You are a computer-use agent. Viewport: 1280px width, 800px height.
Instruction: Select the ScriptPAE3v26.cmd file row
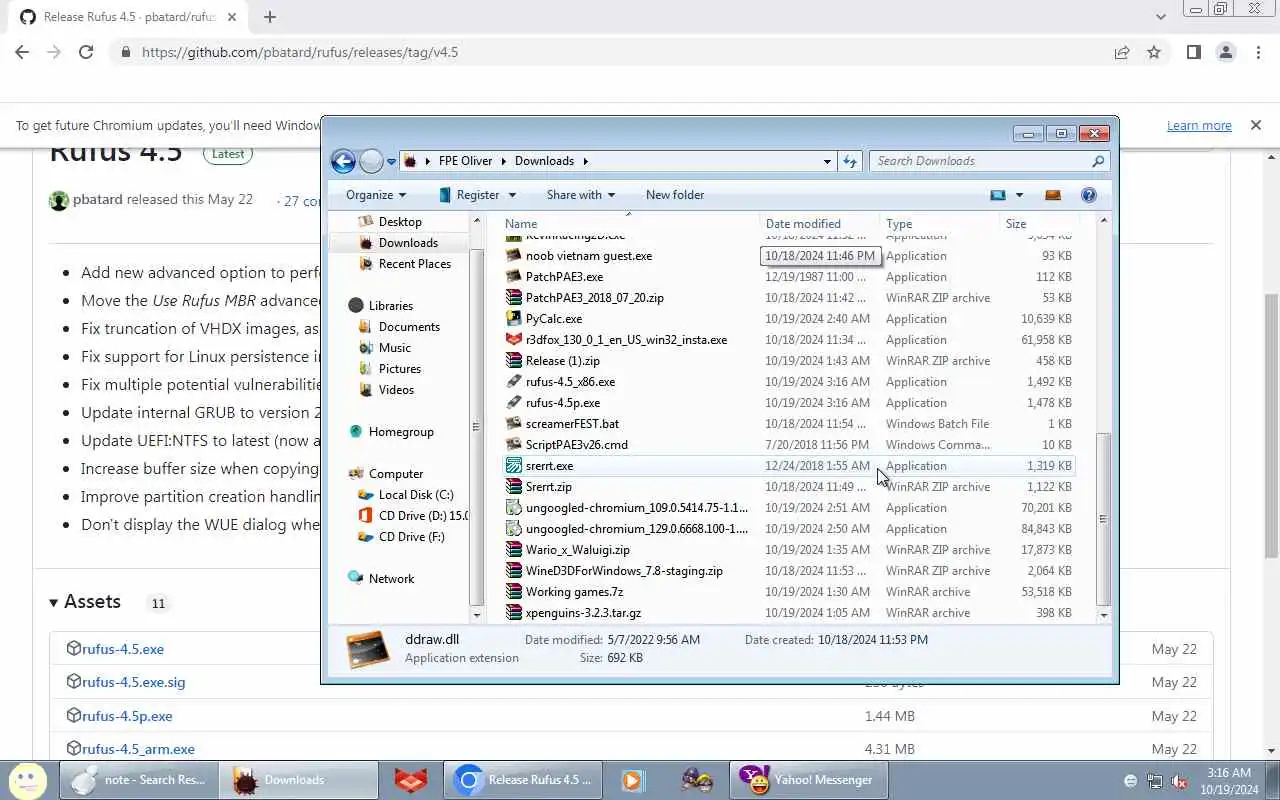pyautogui.click(x=788, y=445)
